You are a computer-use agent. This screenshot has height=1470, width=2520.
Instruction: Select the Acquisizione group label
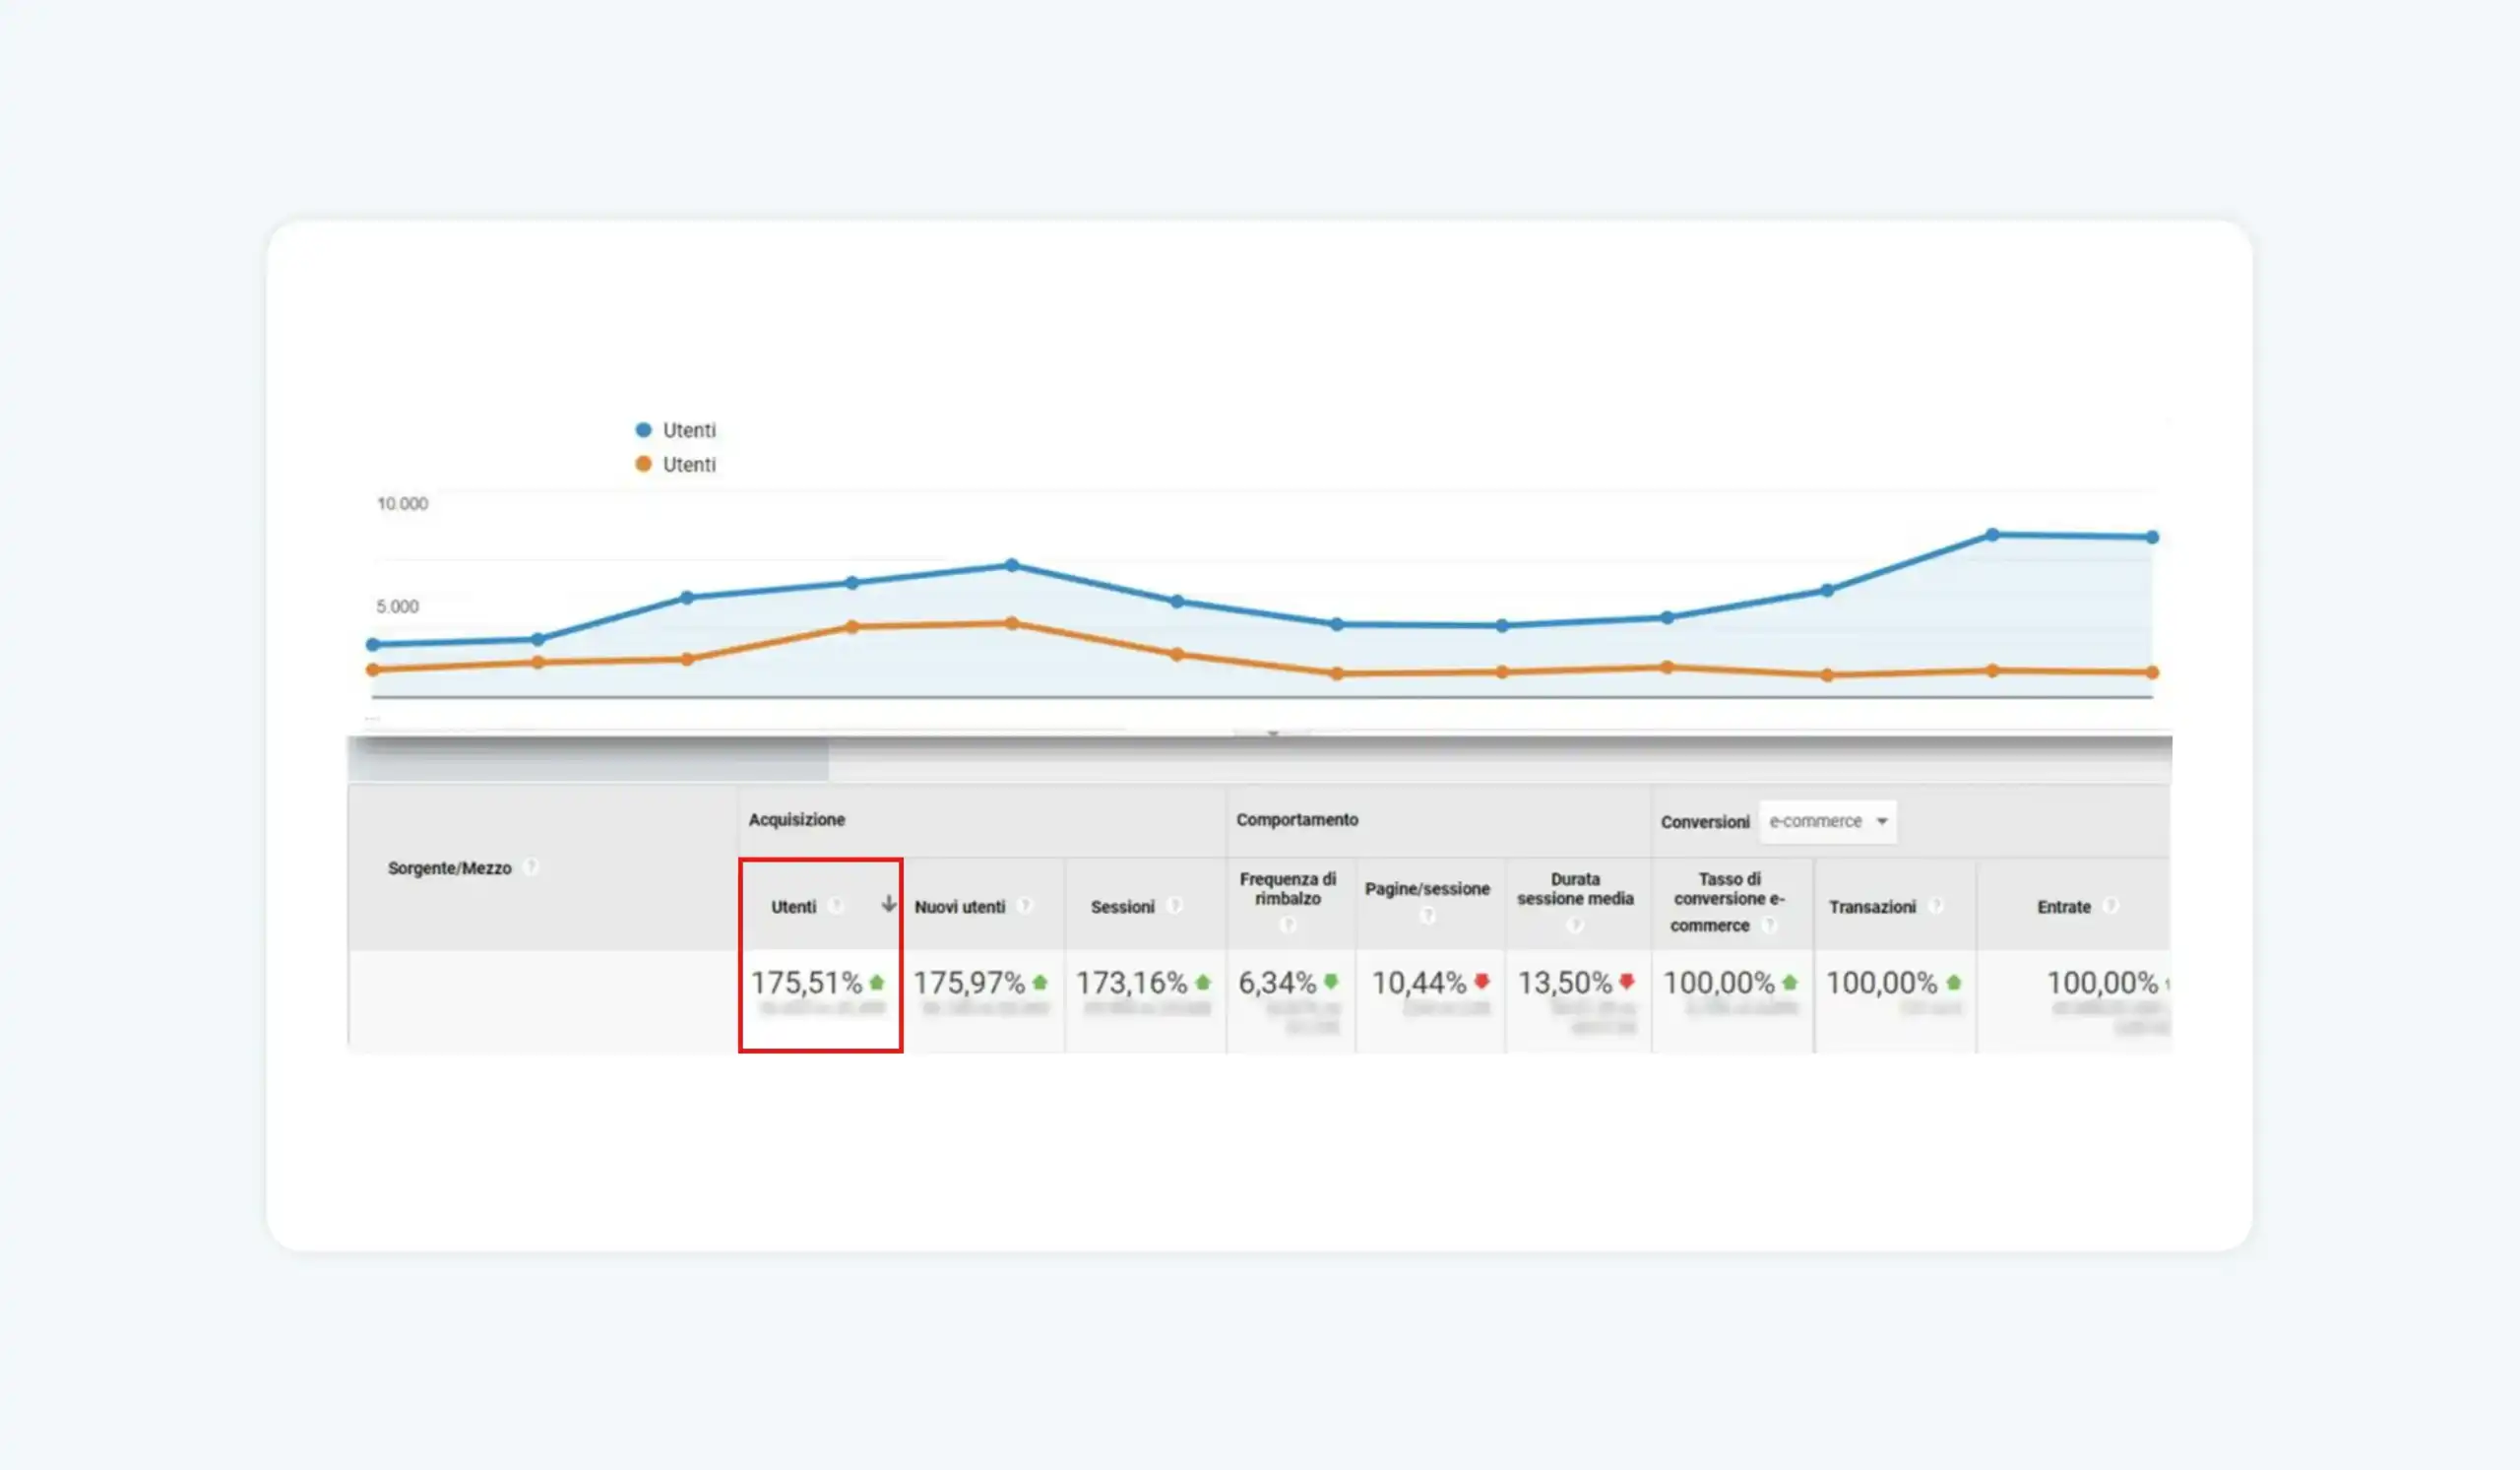(796, 820)
